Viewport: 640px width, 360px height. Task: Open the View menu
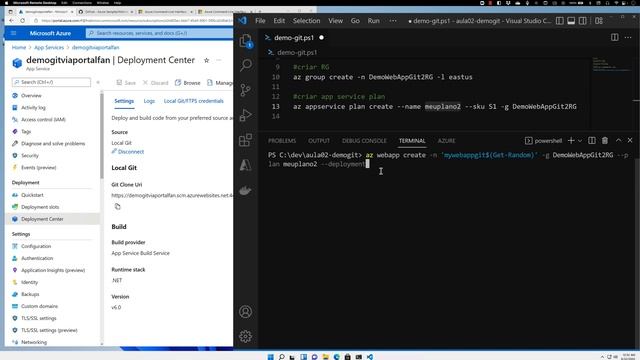pos(336,21)
